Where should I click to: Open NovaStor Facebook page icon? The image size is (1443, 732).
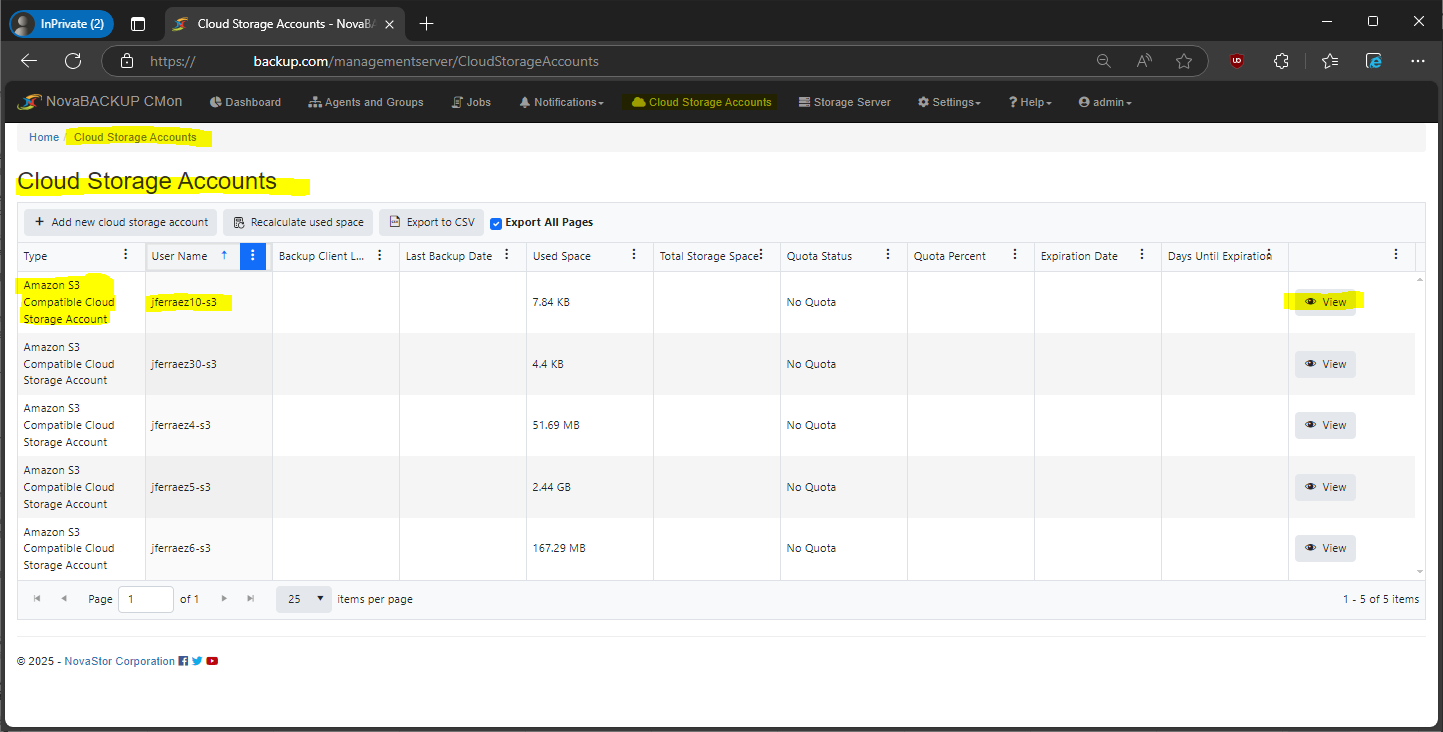point(183,661)
